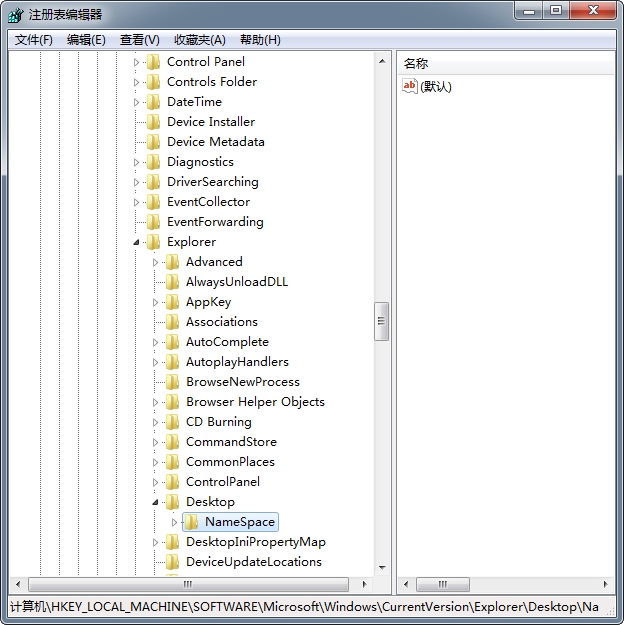Click the Associations folder icon
The image size is (624, 625).
pos(173,322)
